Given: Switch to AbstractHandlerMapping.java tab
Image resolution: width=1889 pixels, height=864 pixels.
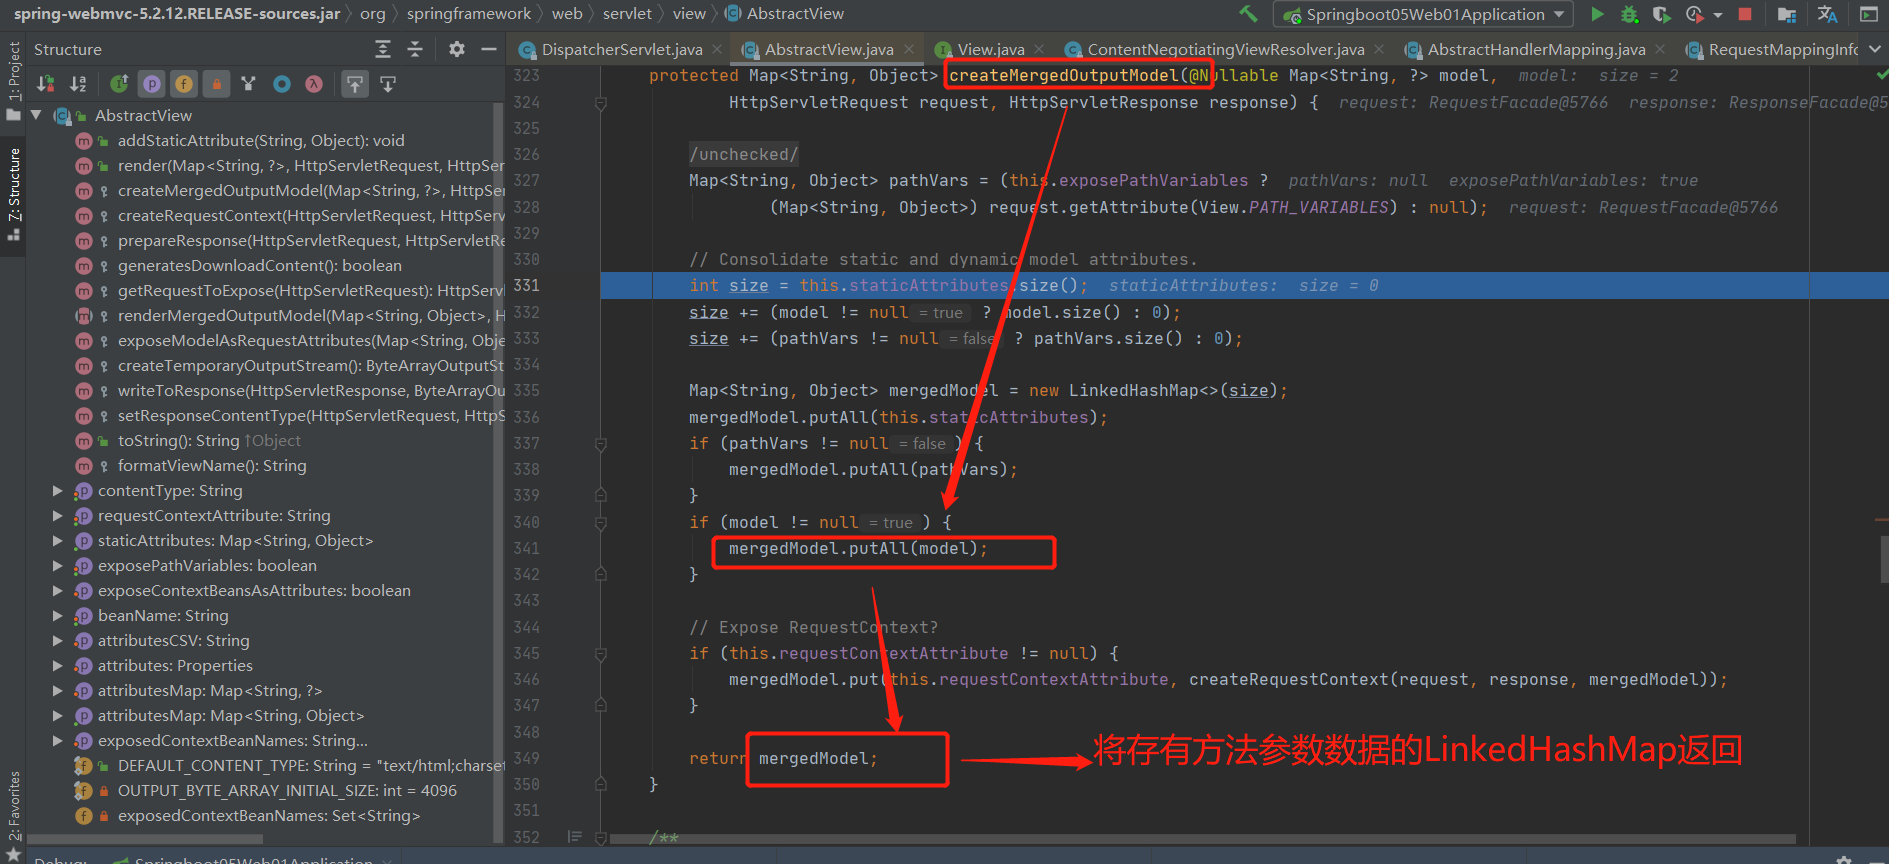Looking at the screenshot, I should 1536,49.
